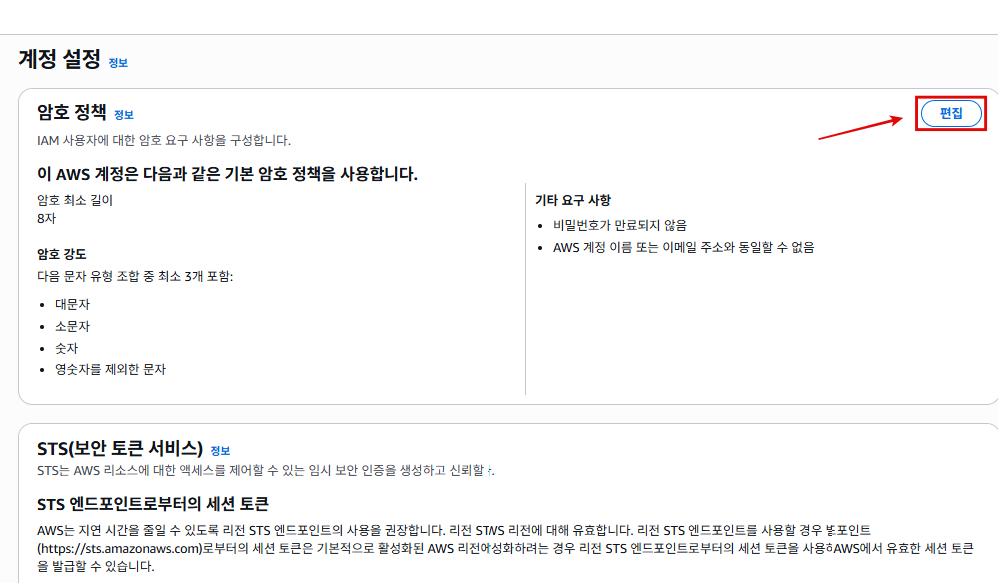Click the 암호 최소 길이 label
998x583 pixels.
click(75, 200)
